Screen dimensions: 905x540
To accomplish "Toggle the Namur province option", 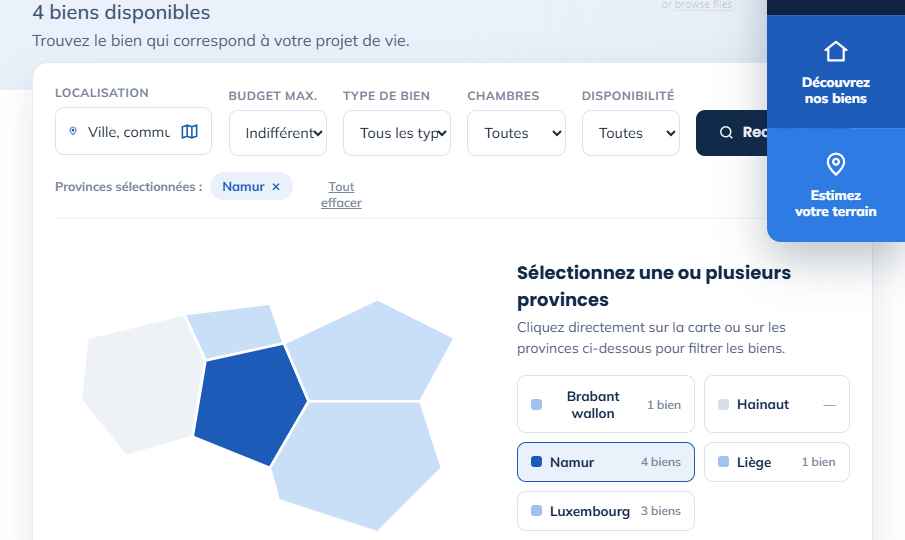I will [605, 462].
